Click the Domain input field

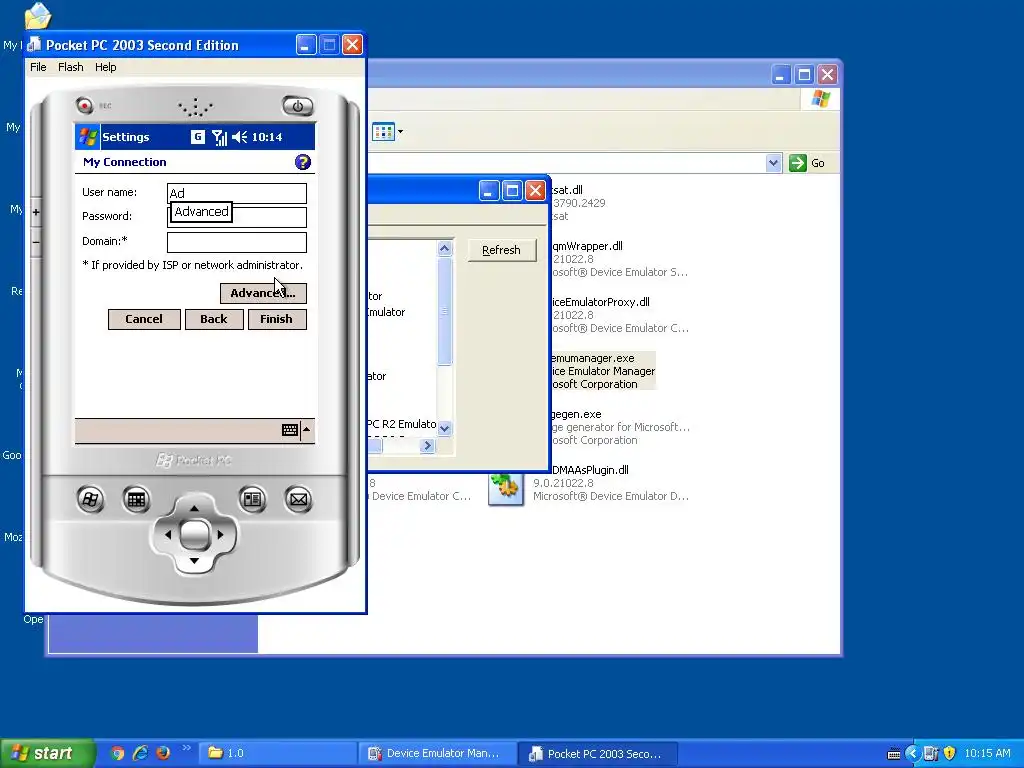[x=236, y=242]
